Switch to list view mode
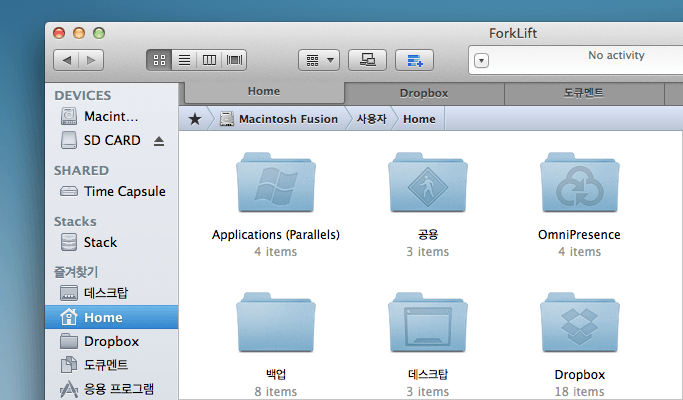Viewport: 683px width, 400px height. click(184, 60)
